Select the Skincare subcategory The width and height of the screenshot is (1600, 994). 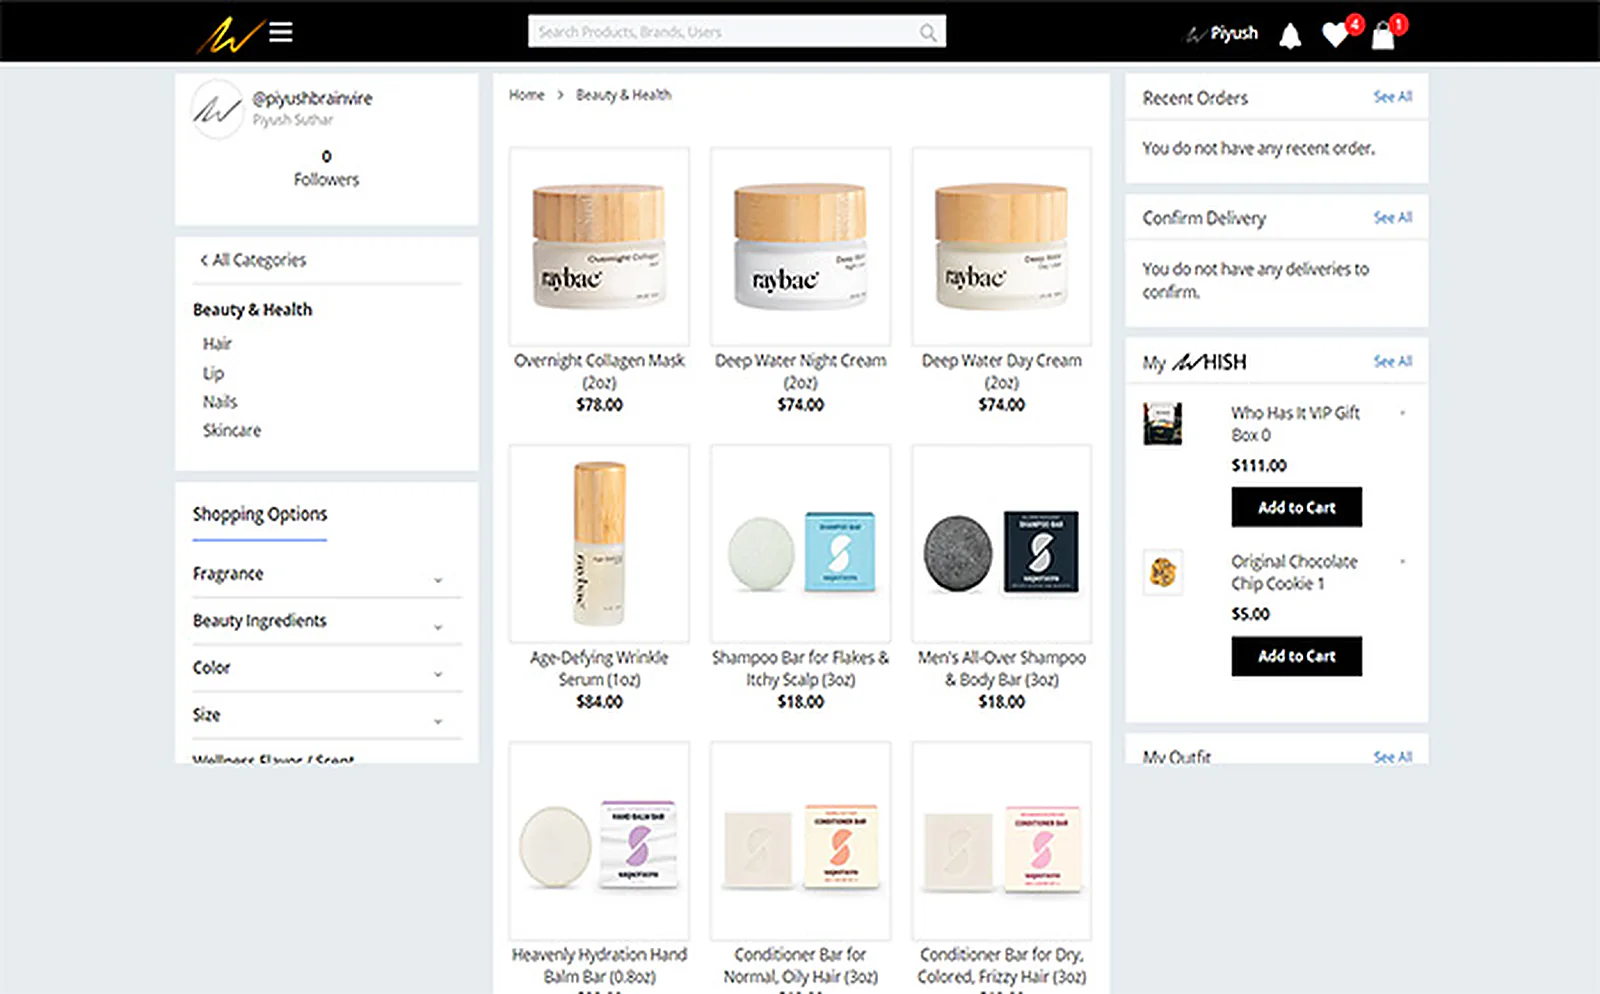point(232,431)
